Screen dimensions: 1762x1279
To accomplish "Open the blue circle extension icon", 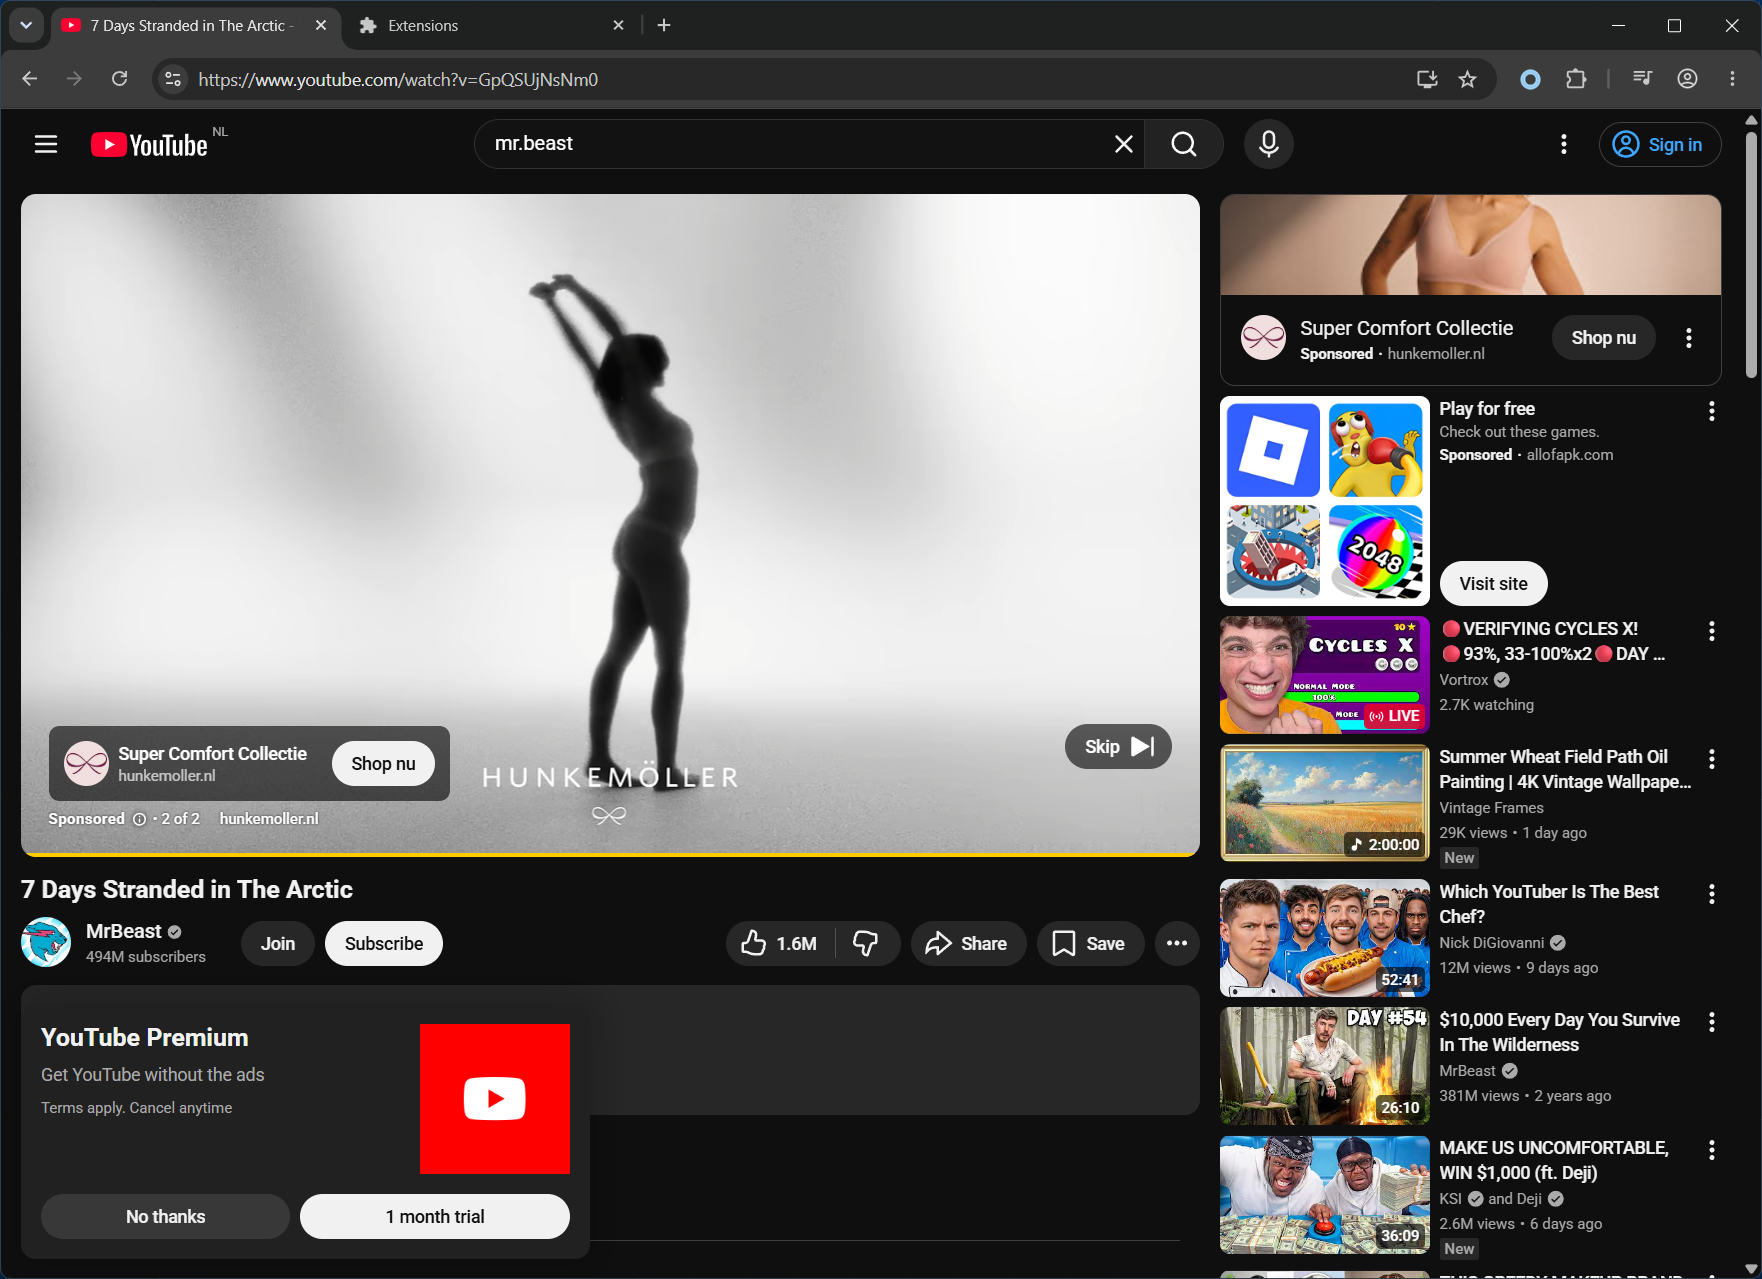I will 1530,79.
